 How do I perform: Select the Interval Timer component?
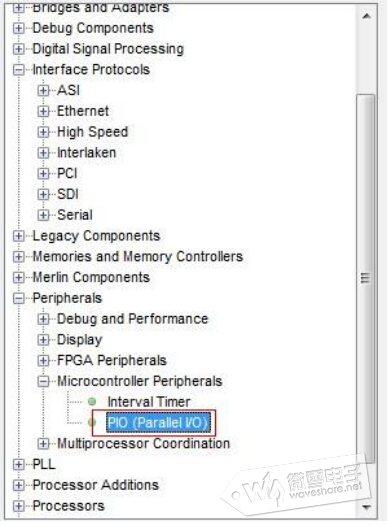pos(149,402)
